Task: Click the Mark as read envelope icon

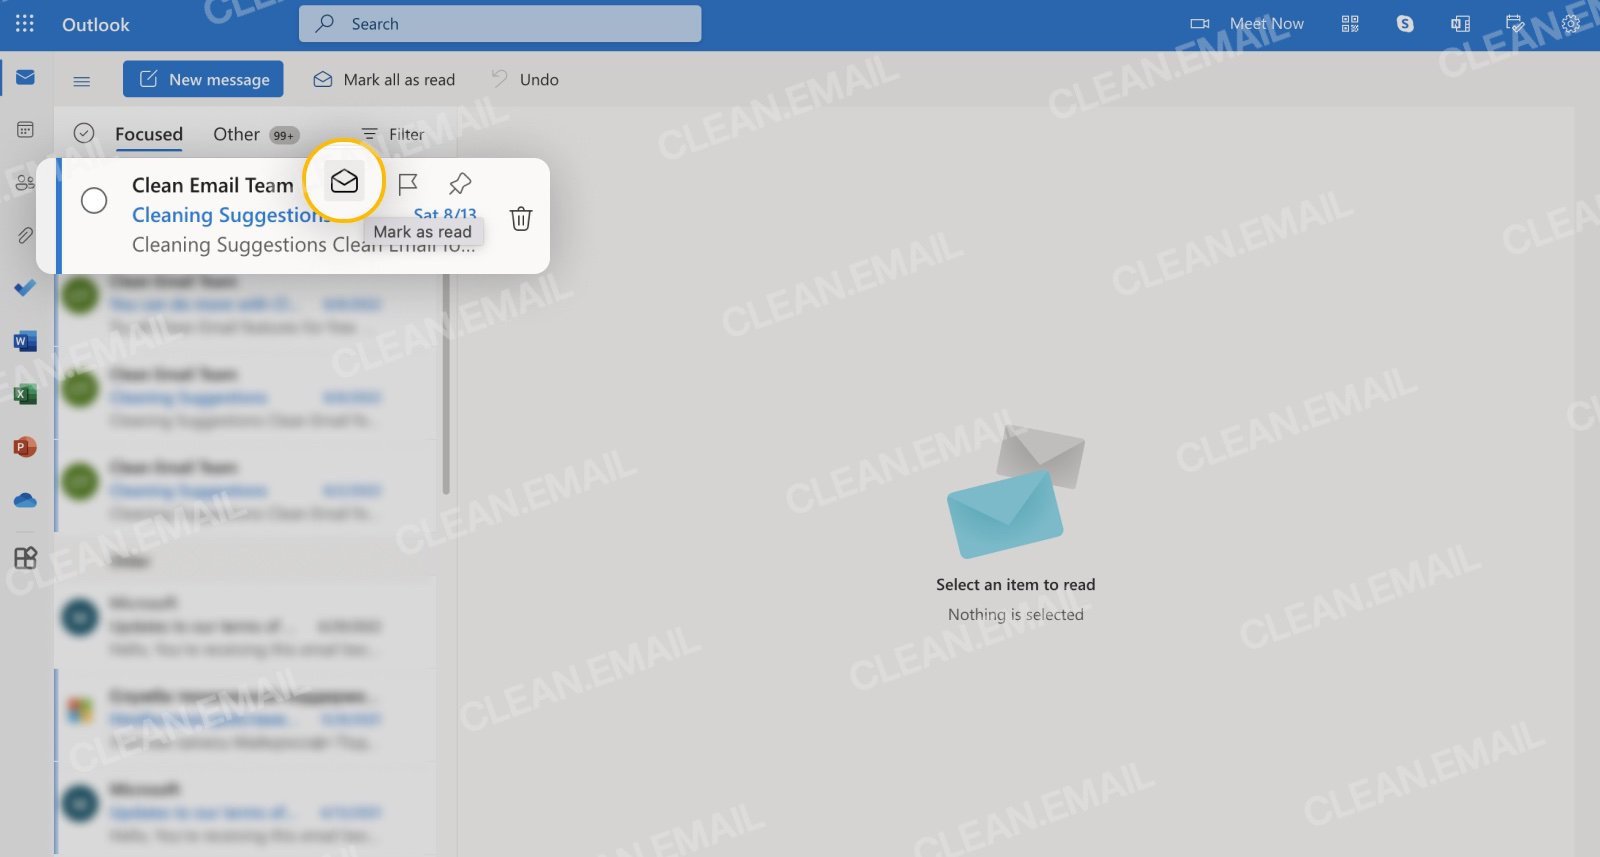Action: point(344,182)
